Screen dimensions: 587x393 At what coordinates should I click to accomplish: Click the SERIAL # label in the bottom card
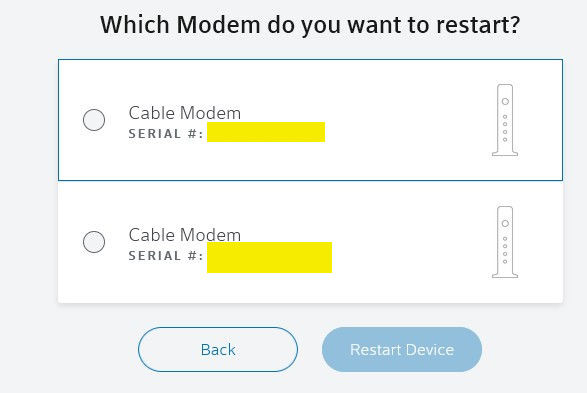click(x=166, y=256)
